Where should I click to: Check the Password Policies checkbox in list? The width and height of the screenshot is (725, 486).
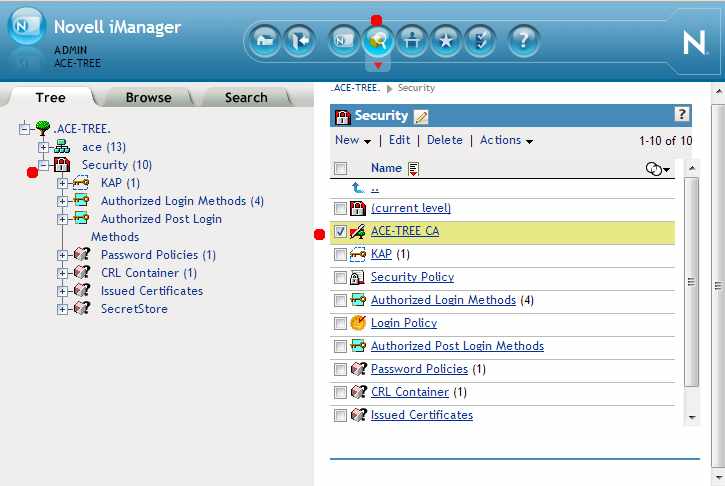pos(340,369)
